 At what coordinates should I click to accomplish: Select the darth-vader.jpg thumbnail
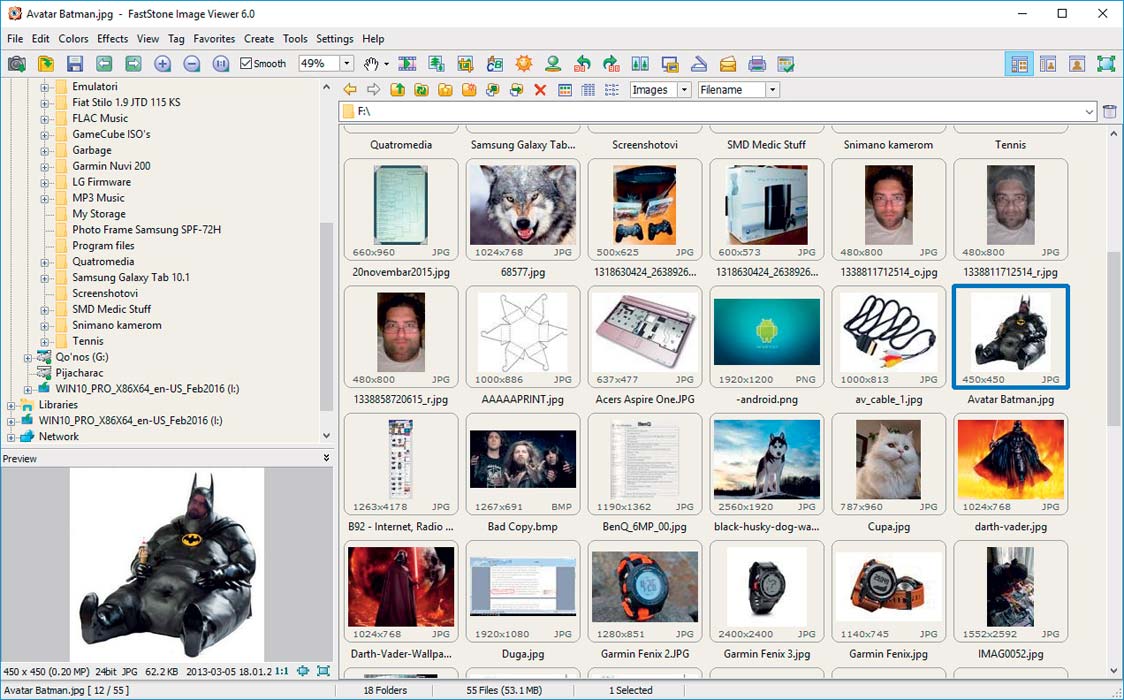click(x=1010, y=463)
